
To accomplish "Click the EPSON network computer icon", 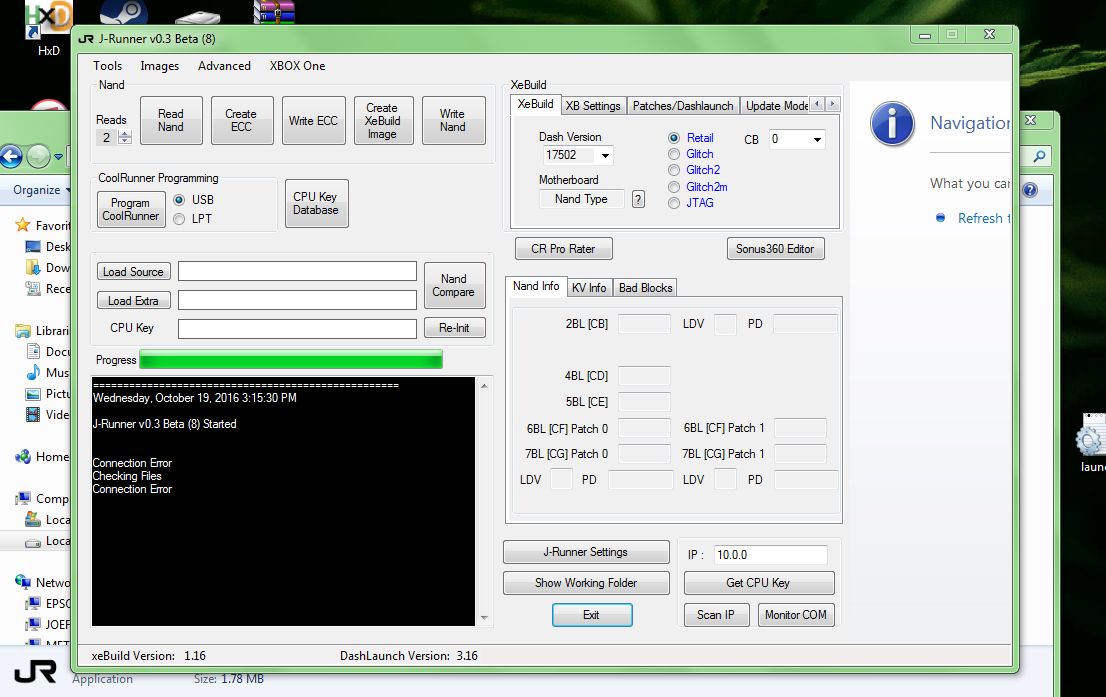I will [x=33, y=603].
